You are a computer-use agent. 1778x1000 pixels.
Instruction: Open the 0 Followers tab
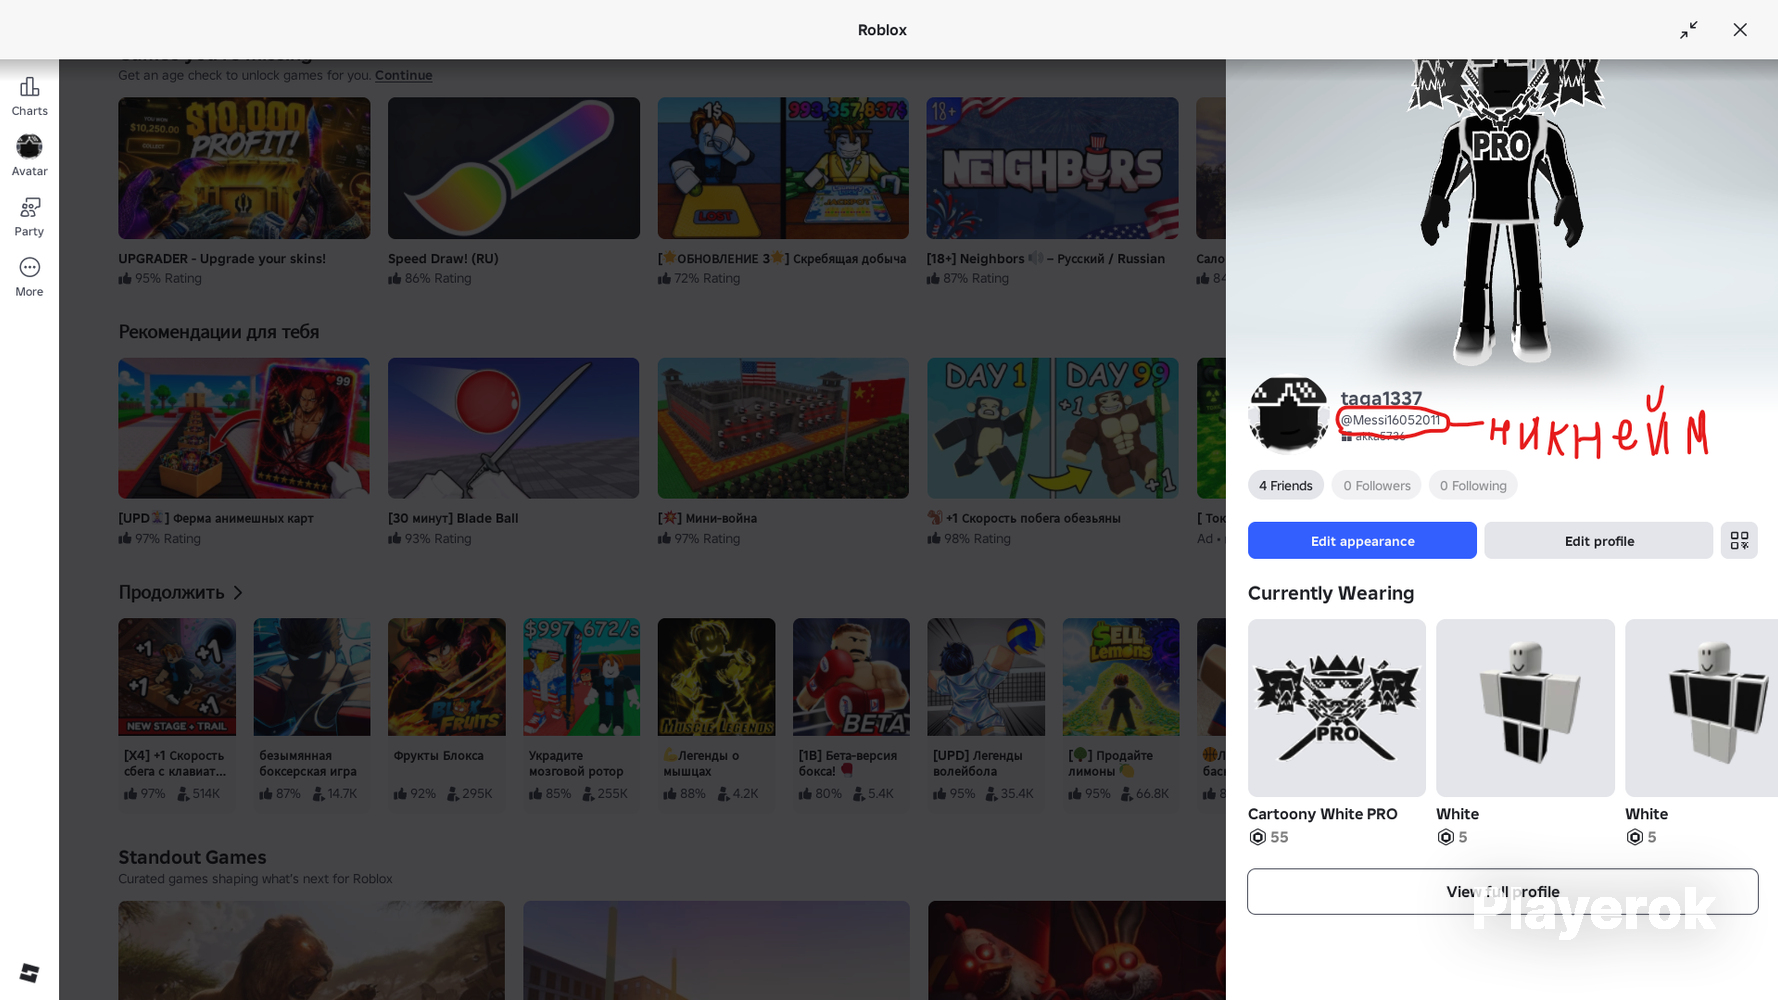pyautogui.click(x=1376, y=486)
